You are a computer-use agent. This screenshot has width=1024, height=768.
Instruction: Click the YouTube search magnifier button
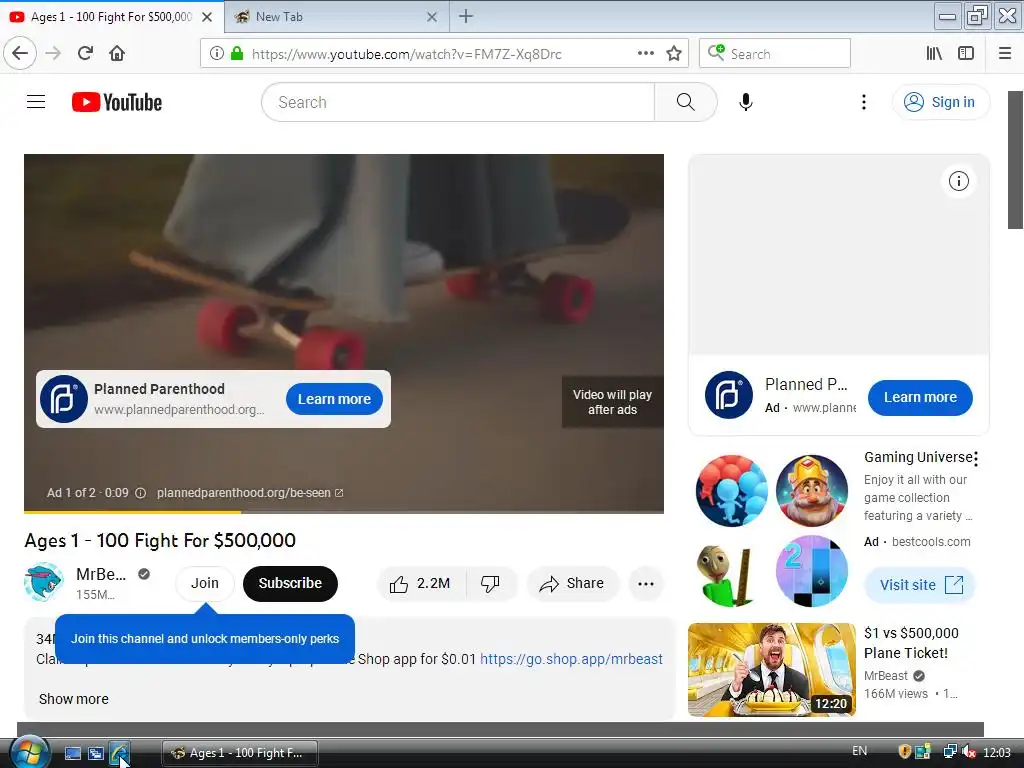tap(685, 102)
